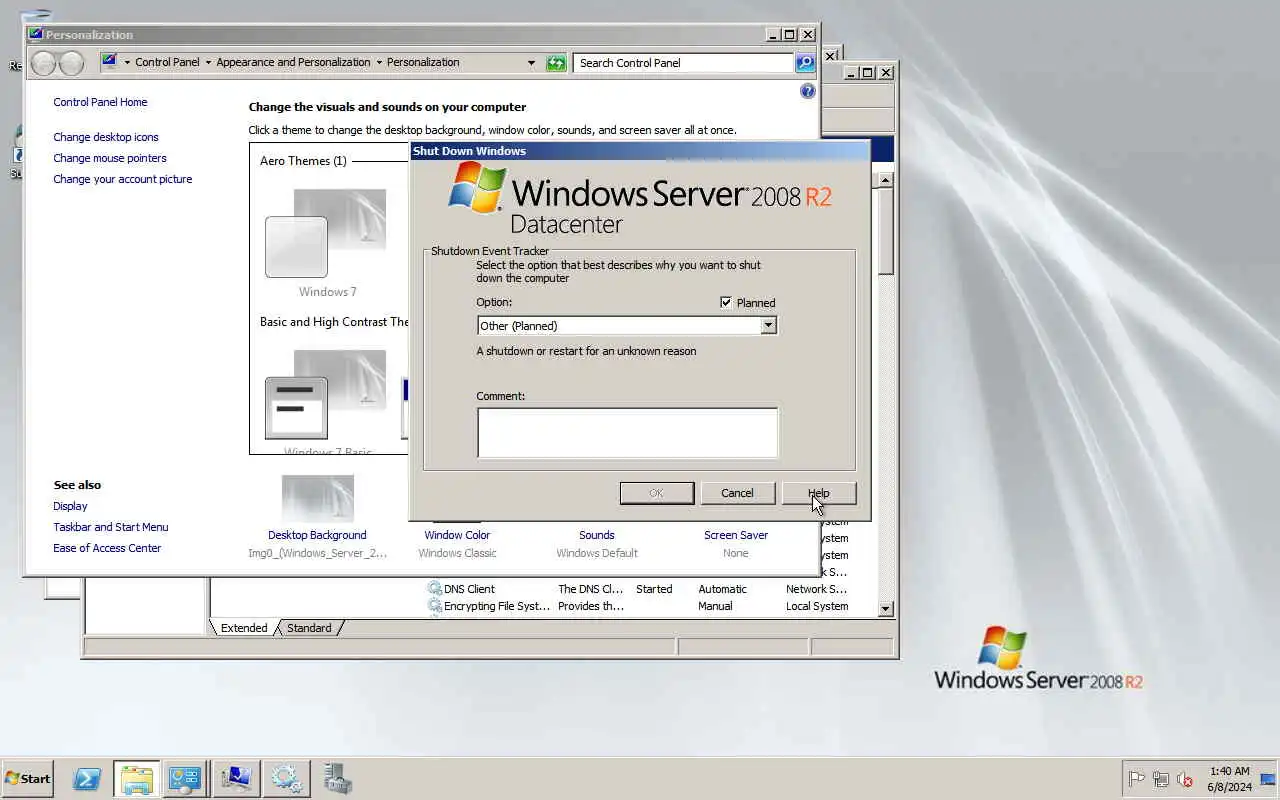Image resolution: width=1280 pixels, height=800 pixels.
Task: Click the Forward arrow in the Personalization window
Action: (x=71, y=63)
